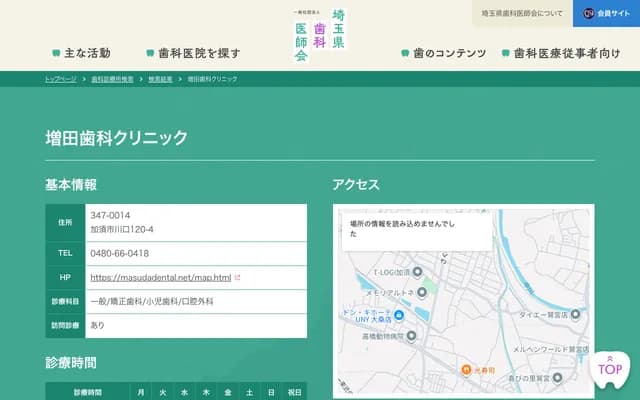The width and height of the screenshot is (640, 400).
Task: Click the tooth icon before 主な活動
Action: pyautogui.click(x=56, y=53)
